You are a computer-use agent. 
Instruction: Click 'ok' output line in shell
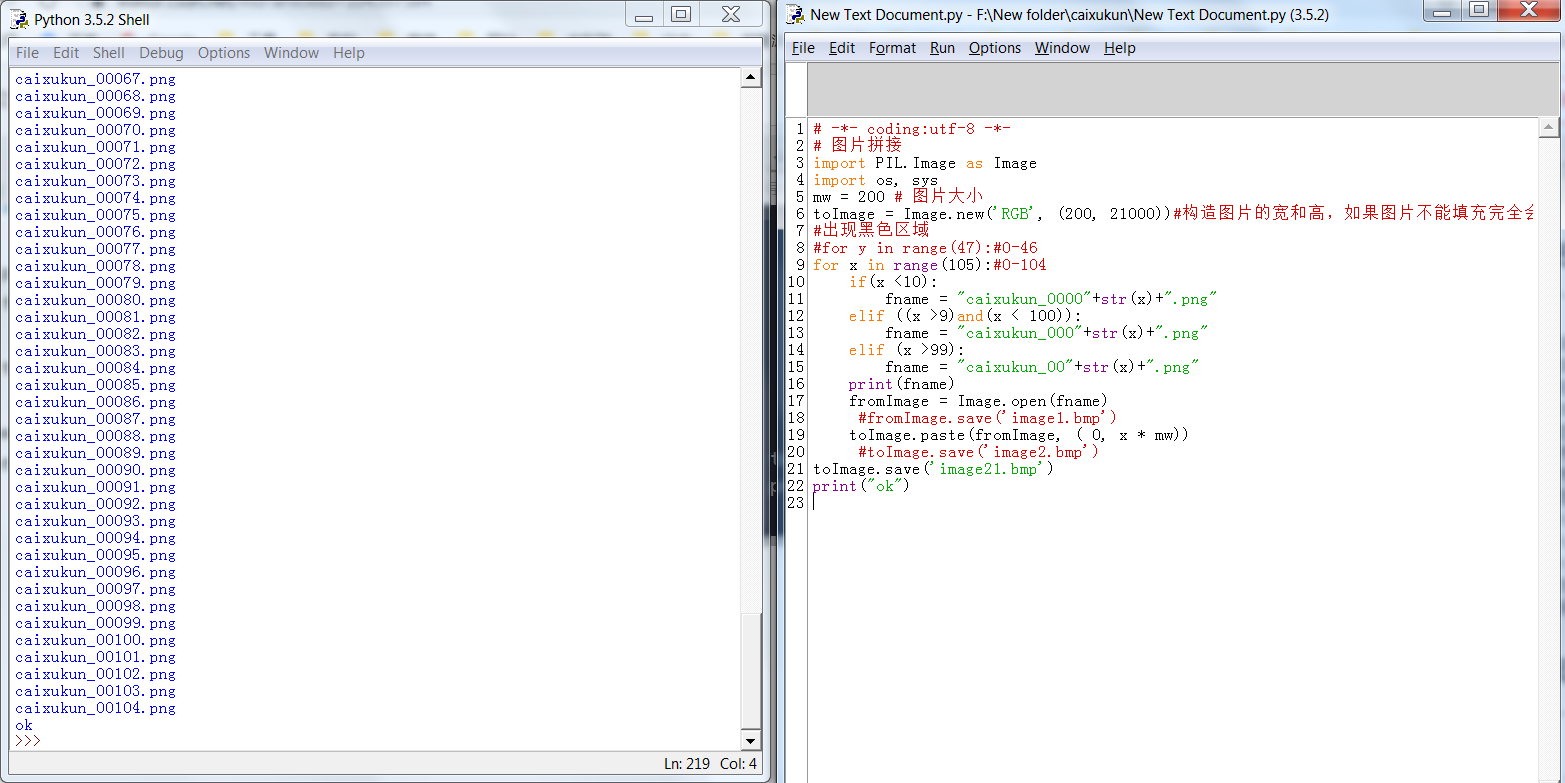point(24,725)
